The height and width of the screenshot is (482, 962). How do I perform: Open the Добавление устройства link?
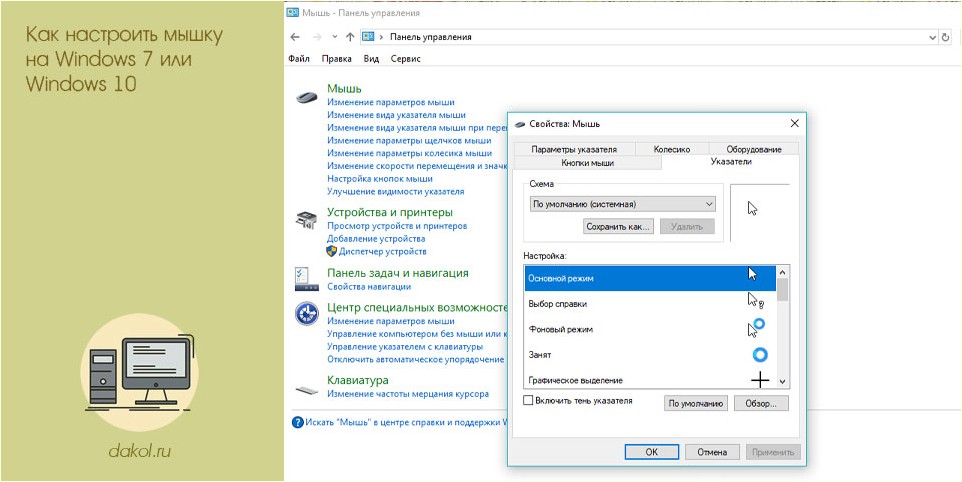pyautogui.click(x=376, y=239)
